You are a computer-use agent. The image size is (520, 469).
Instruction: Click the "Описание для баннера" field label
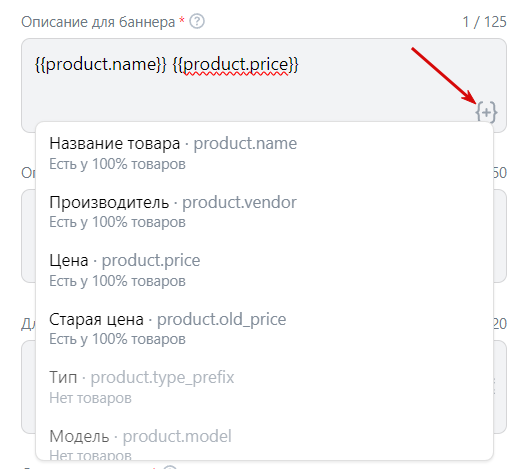[x=98, y=22]
